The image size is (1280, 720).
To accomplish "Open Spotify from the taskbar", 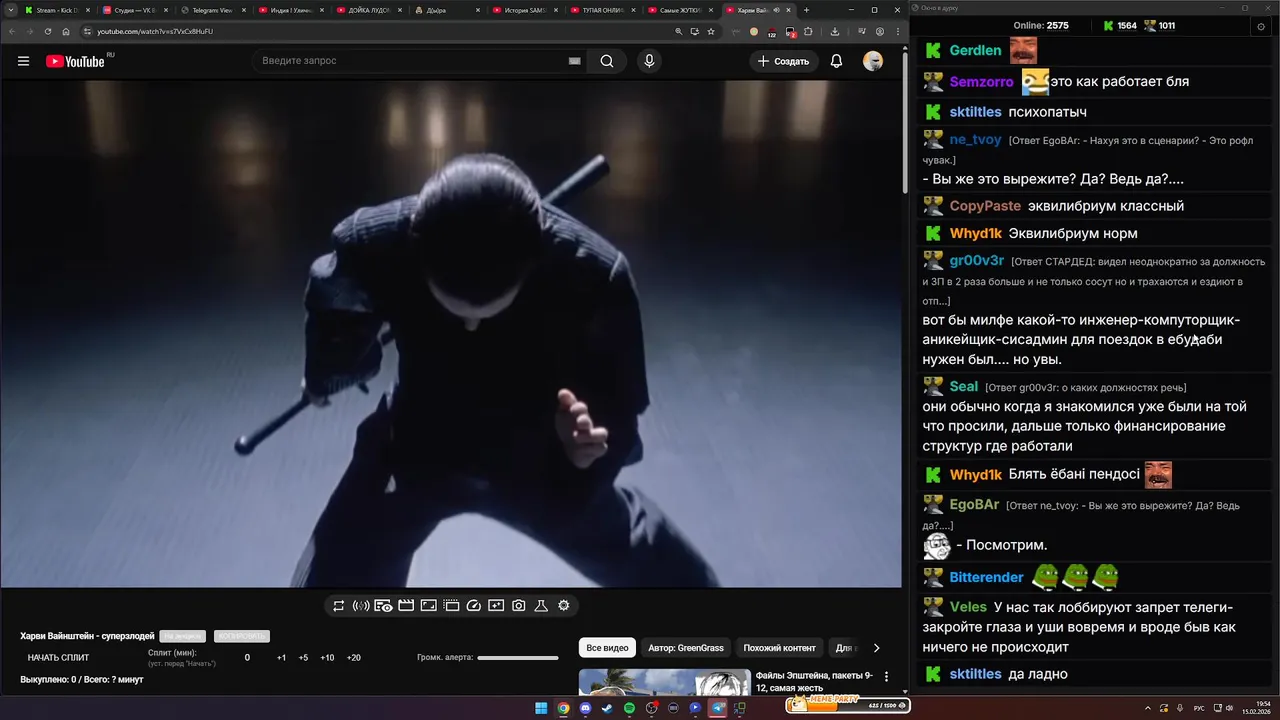I will [629, 708].
